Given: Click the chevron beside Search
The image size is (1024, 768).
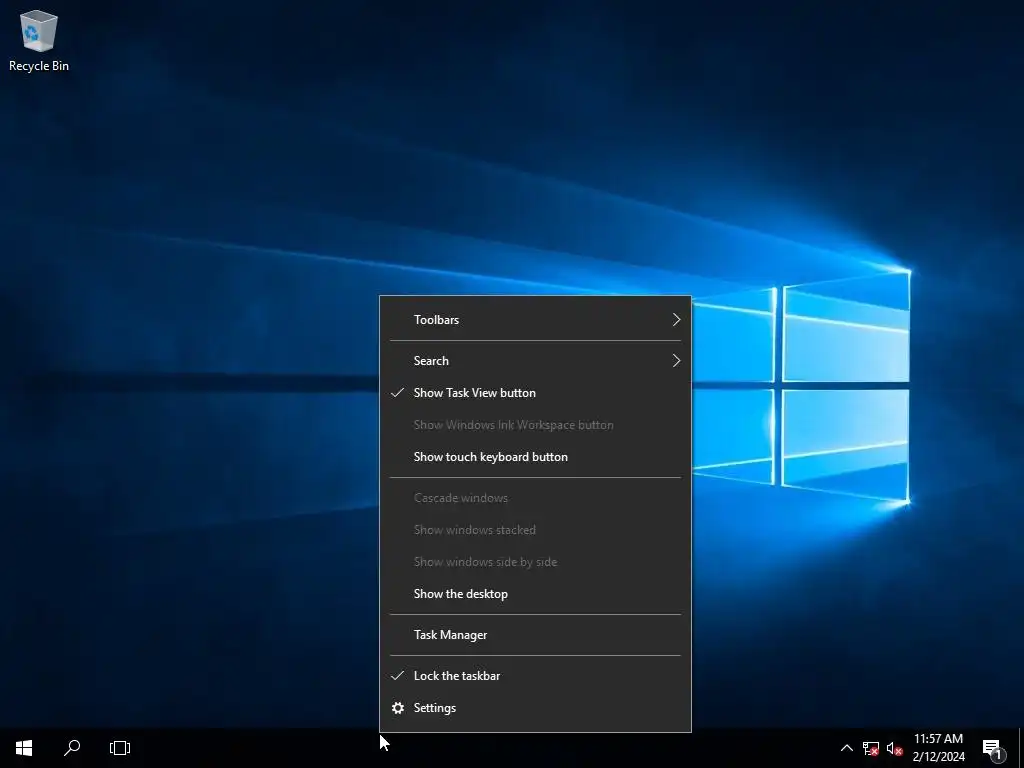Looking at the screenshot, I should (677, 360).
